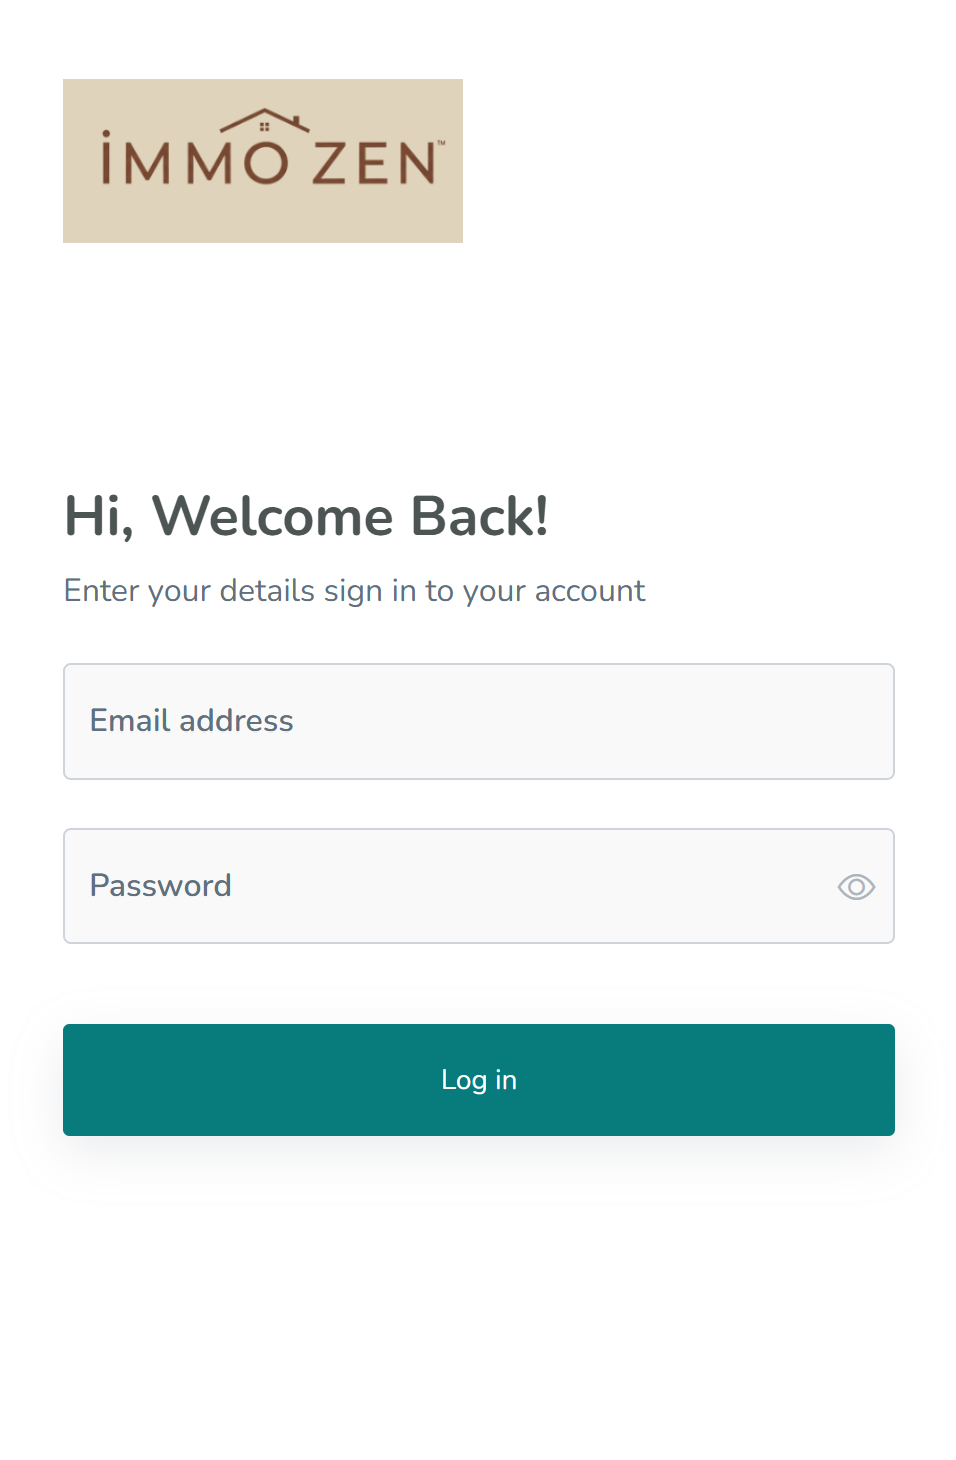Click the house roof icon in logo
Viewport: 956px width, 1460px height.
(x=264, y=122)
